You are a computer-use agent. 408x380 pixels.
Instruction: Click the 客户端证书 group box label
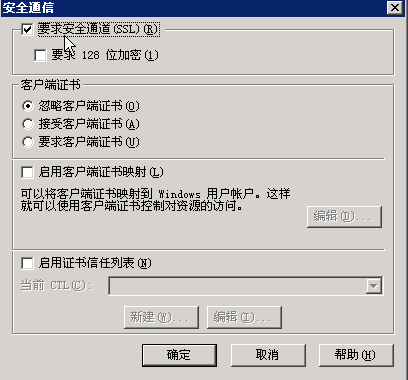[50, 85]
